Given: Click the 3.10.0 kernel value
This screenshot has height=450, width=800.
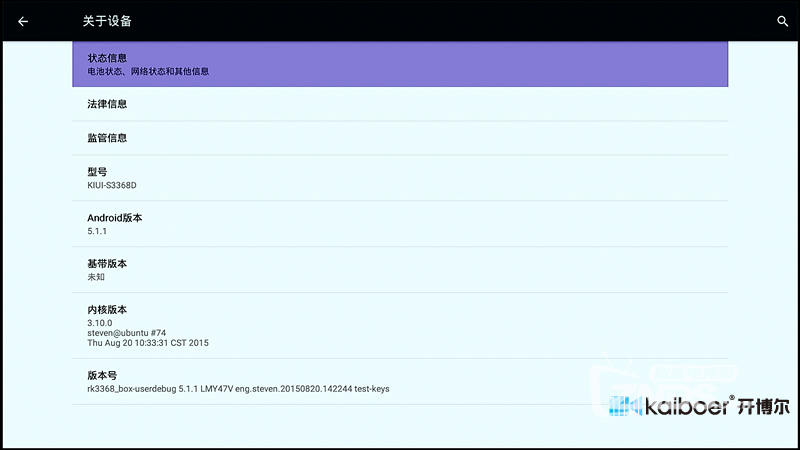Looking at the screenshot, I should click(x=102, y=323).
